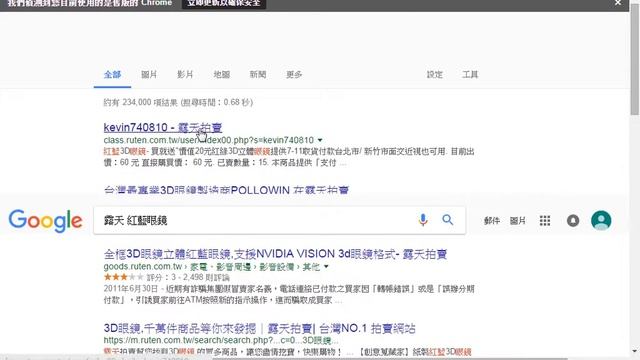640x360 pixels.
Task: Open the notifications bell
Action: coord(573,221)
